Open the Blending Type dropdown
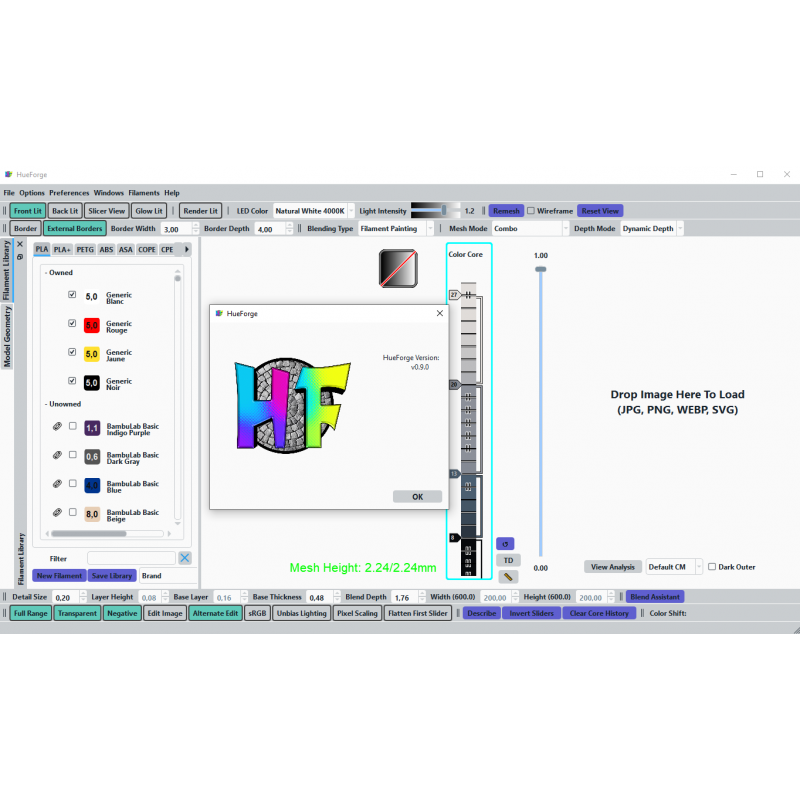800x800 pixels. click(x=396, y=229)
